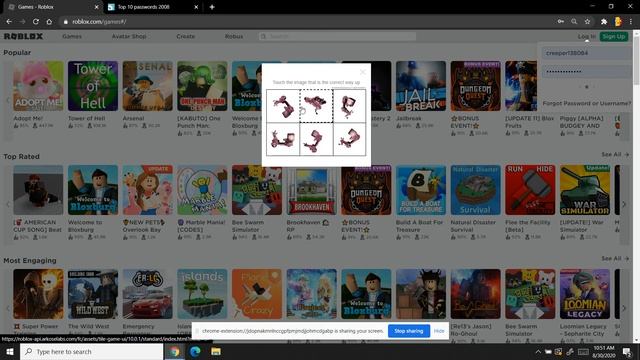Click the taskbar clock showing 10:51 AM
Screen dimensions: 640x360
(603, 351)
